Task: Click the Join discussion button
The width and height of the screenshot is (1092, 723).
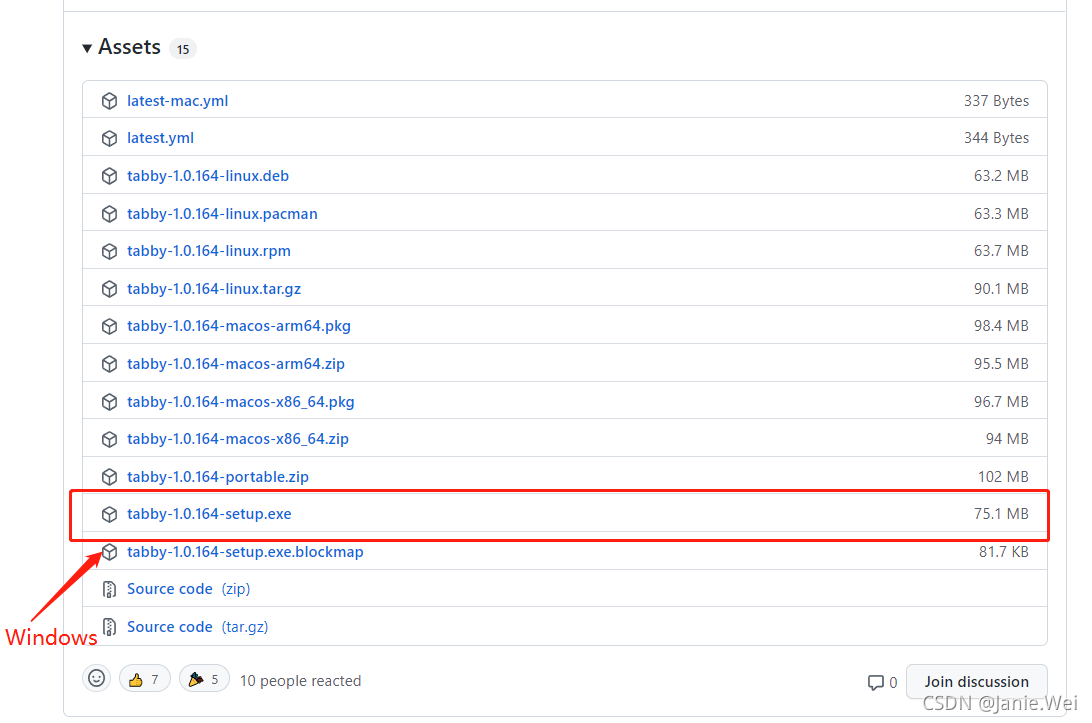Action: [x=976, y=682]
